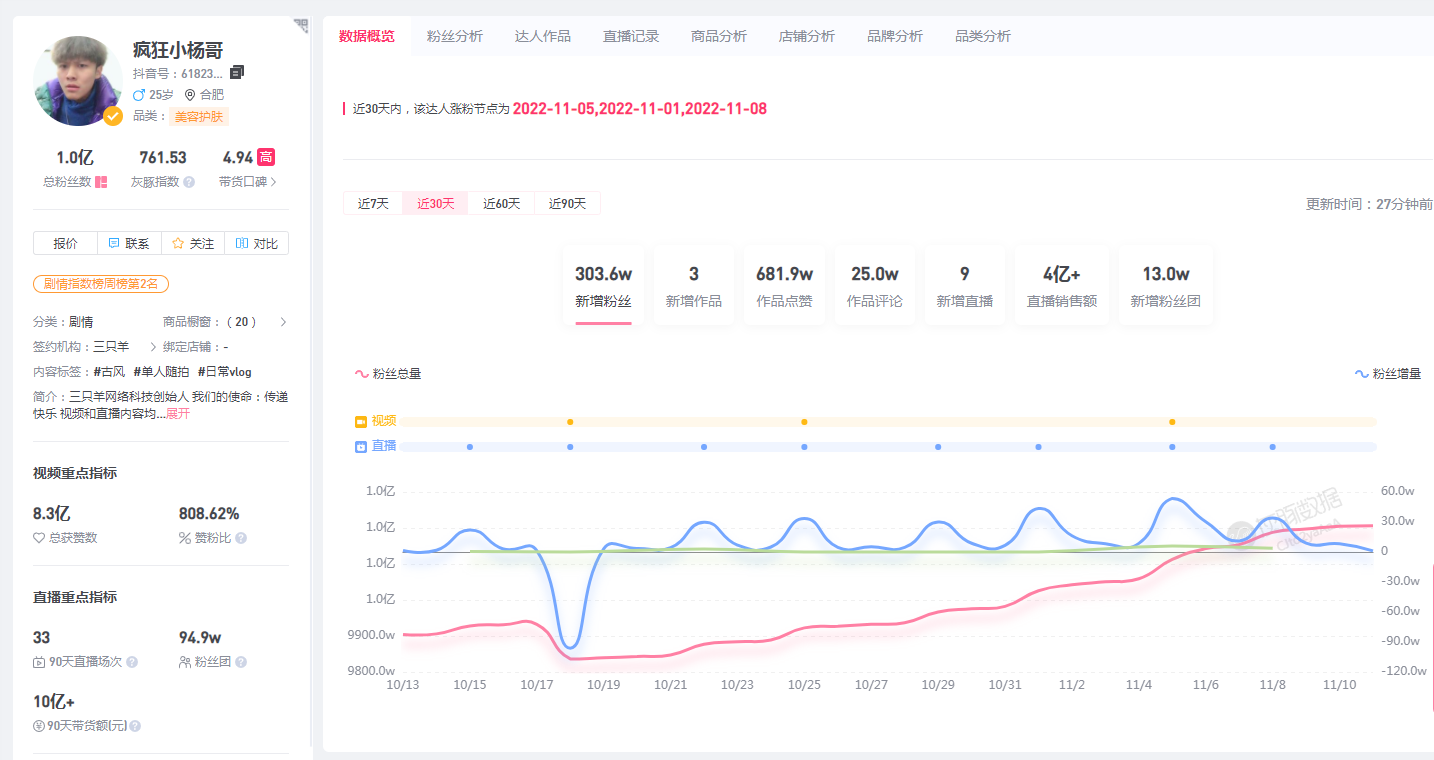Click help icon beside 90天带货额
1434x760 pixels.
(x=135, y=726)
